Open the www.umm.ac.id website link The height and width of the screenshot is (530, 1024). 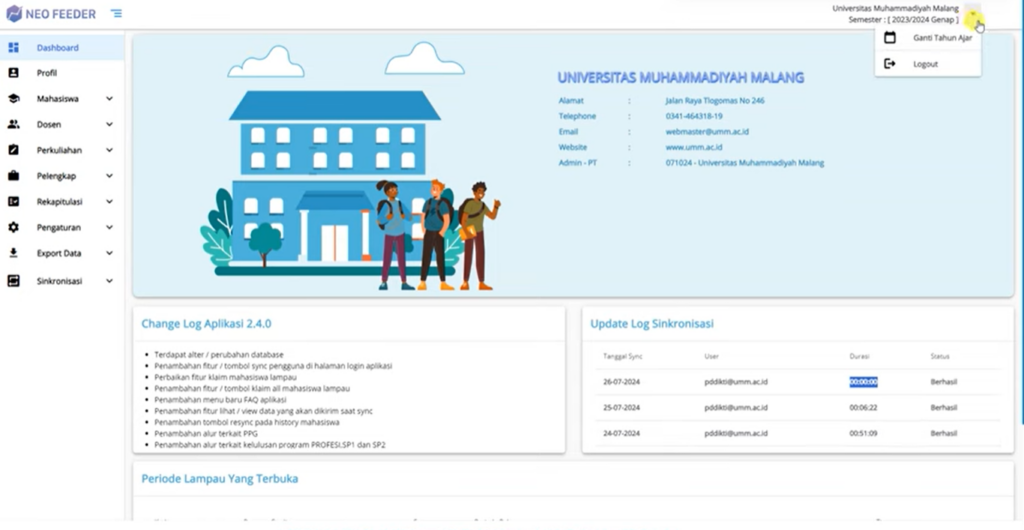[x=693, y=147]
